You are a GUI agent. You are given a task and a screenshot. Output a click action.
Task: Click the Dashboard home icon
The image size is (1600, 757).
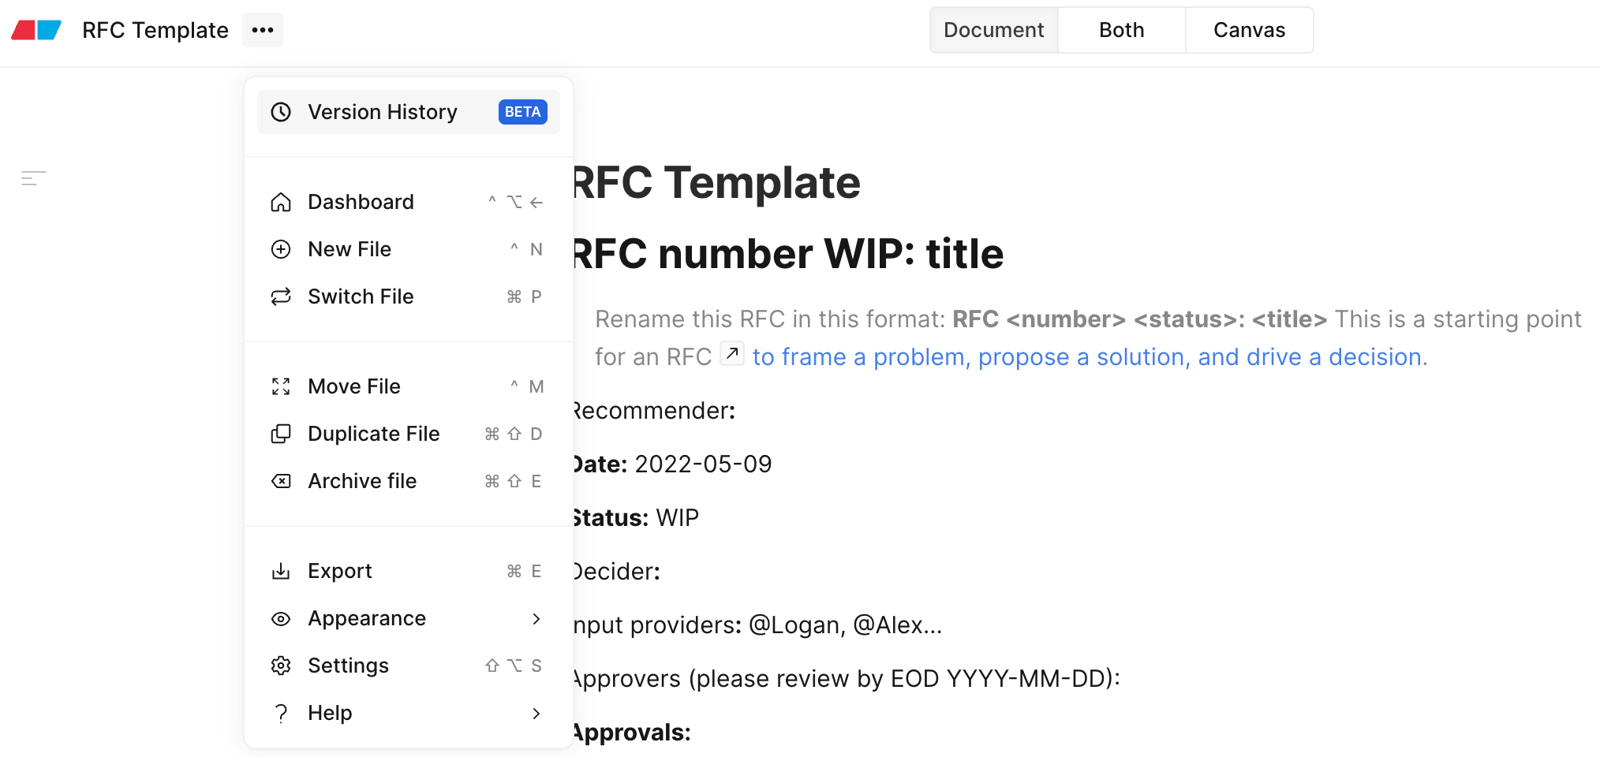click(281, 202)
